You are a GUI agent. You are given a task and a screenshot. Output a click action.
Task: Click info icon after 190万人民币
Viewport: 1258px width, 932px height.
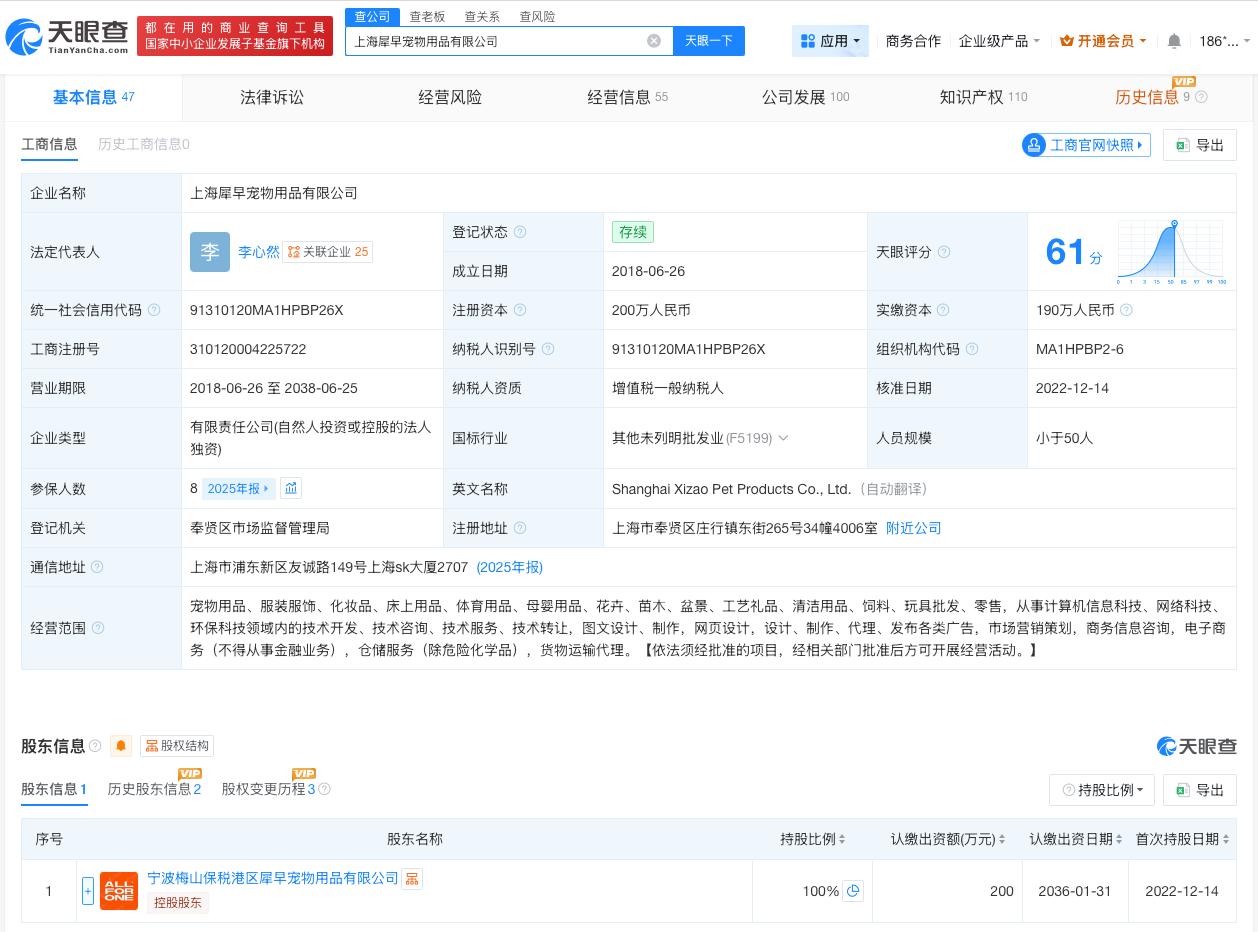point(1126,310)
